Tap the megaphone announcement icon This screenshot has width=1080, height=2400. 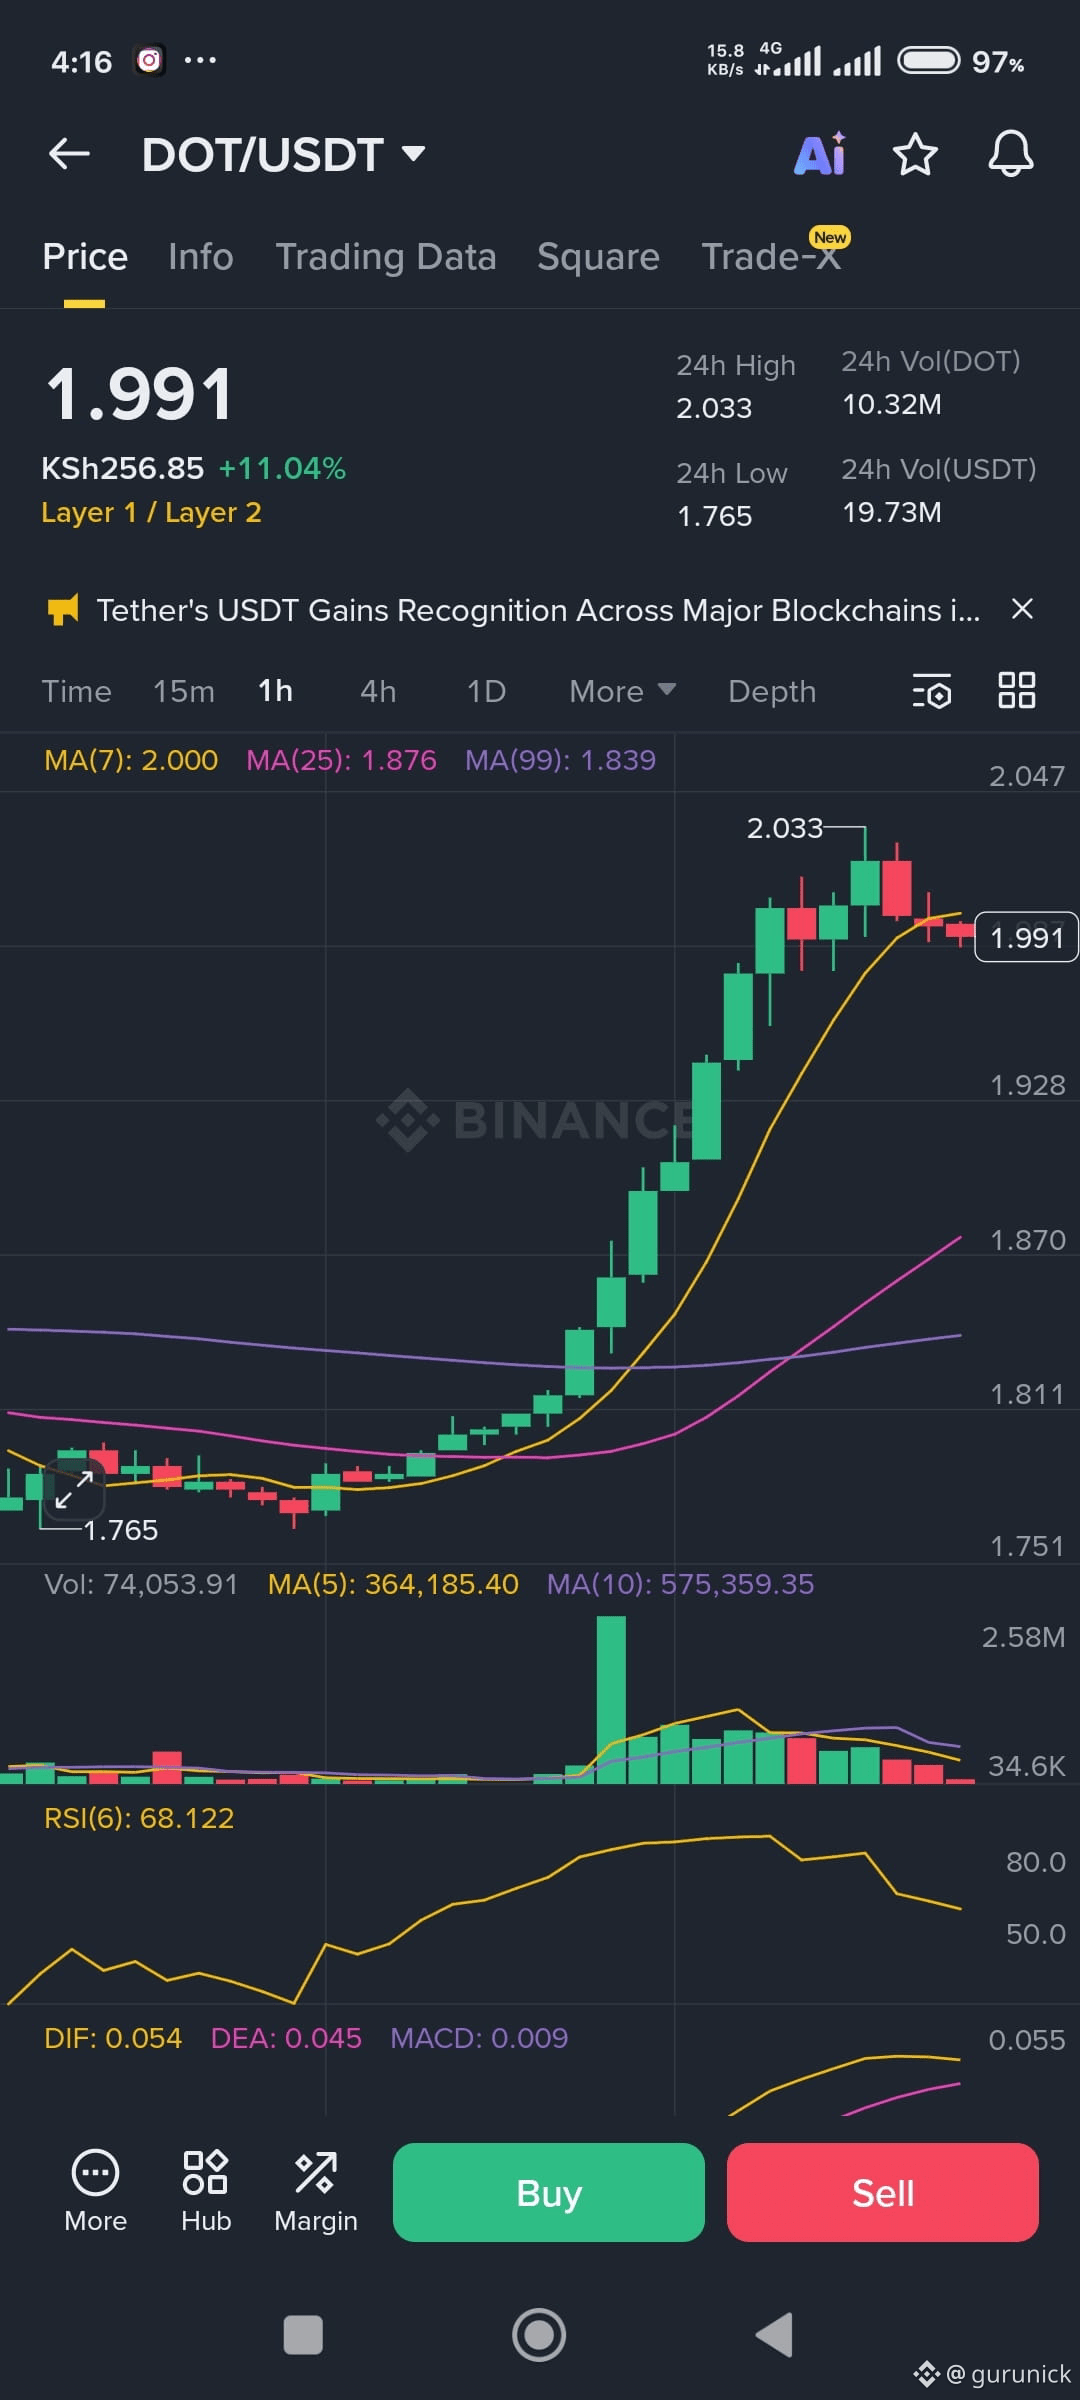[x=63, y=610]
